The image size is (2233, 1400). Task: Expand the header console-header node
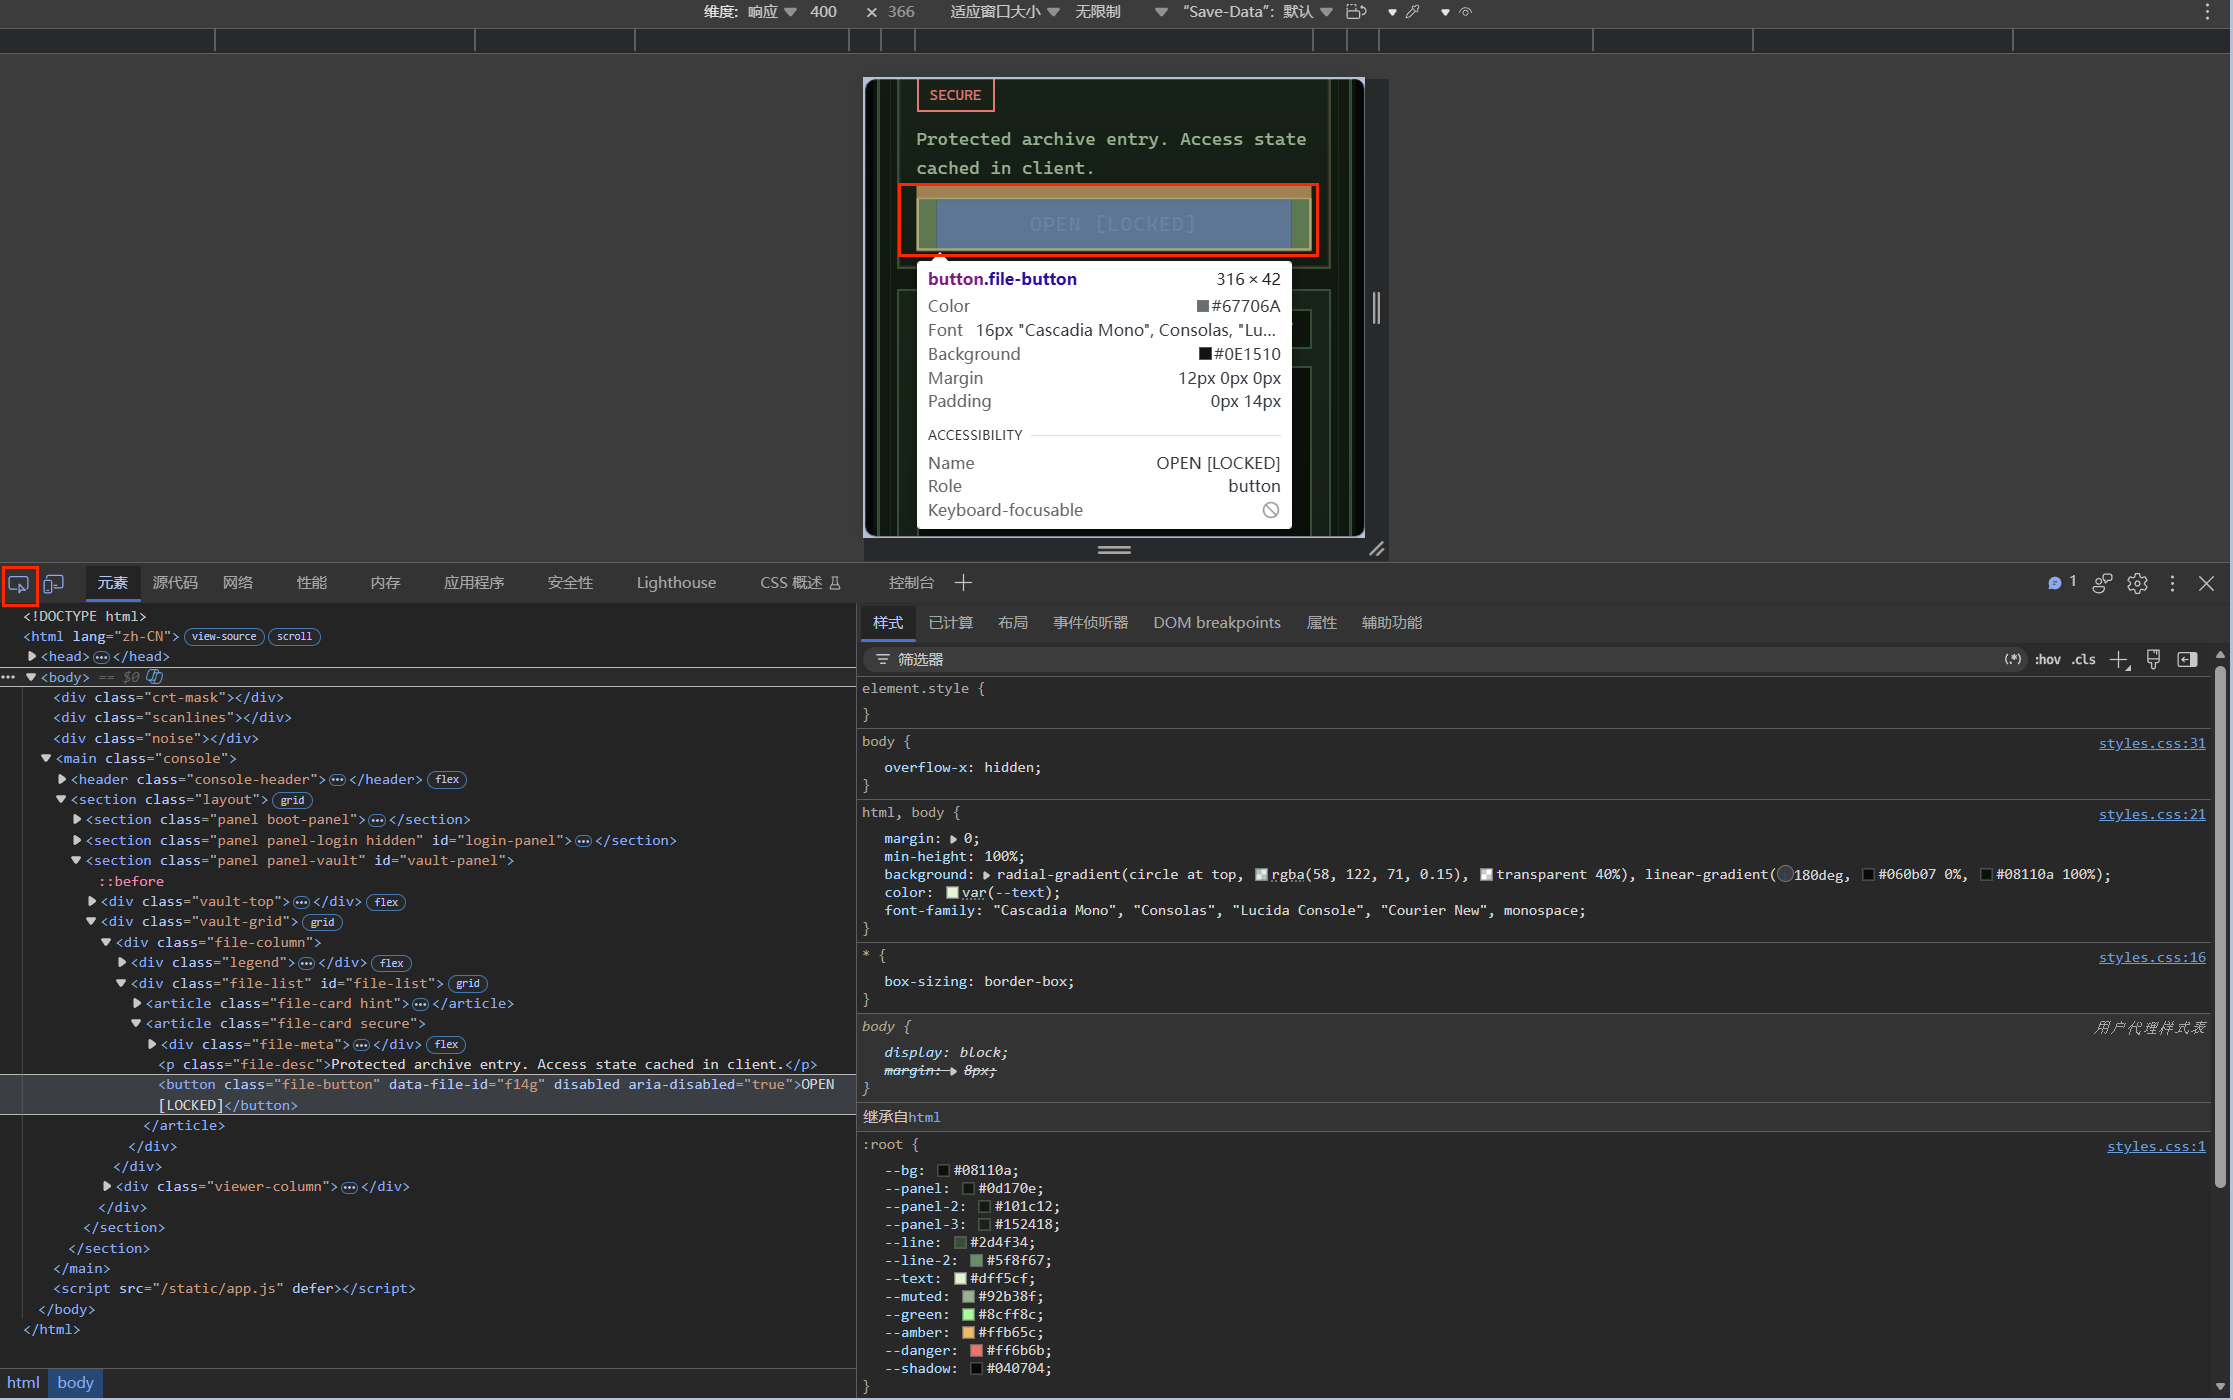pyautogui.click(x=62, y=780)
